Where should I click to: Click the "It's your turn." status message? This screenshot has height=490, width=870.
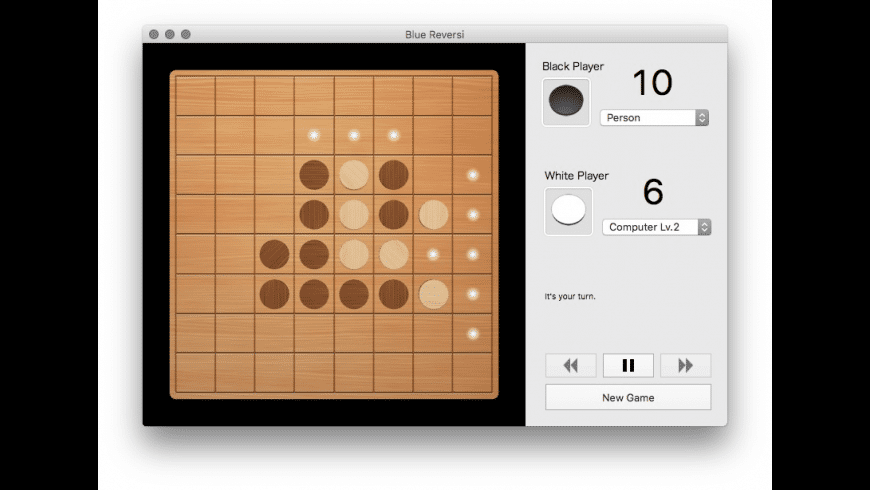point(570,296)
